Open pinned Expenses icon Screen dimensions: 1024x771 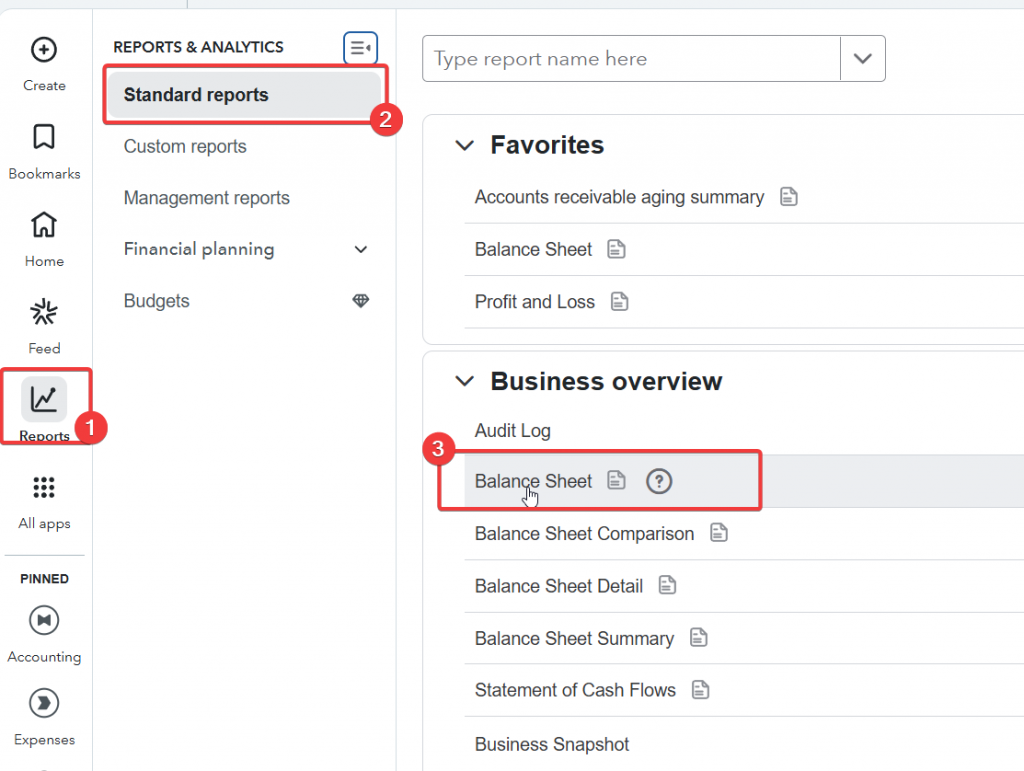pyautogui.click(x=44, y=703)
